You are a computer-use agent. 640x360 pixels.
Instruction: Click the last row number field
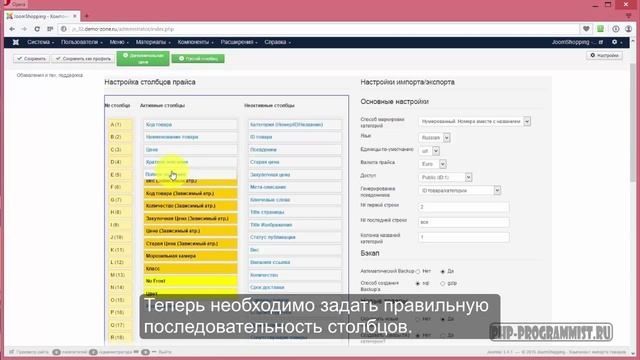[x=464, y=222]
